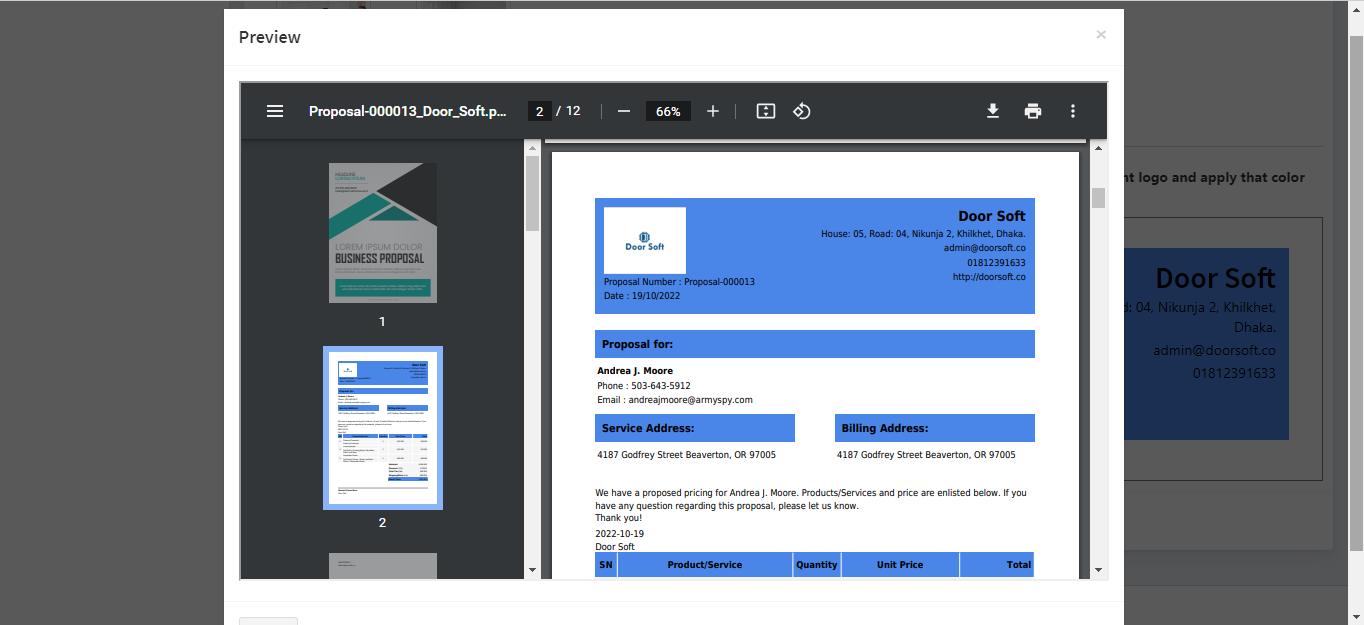Click the zoom in plus icon
Image resolution: width=1364 pixels, height=625 pixels.
[x=713, y=111]
